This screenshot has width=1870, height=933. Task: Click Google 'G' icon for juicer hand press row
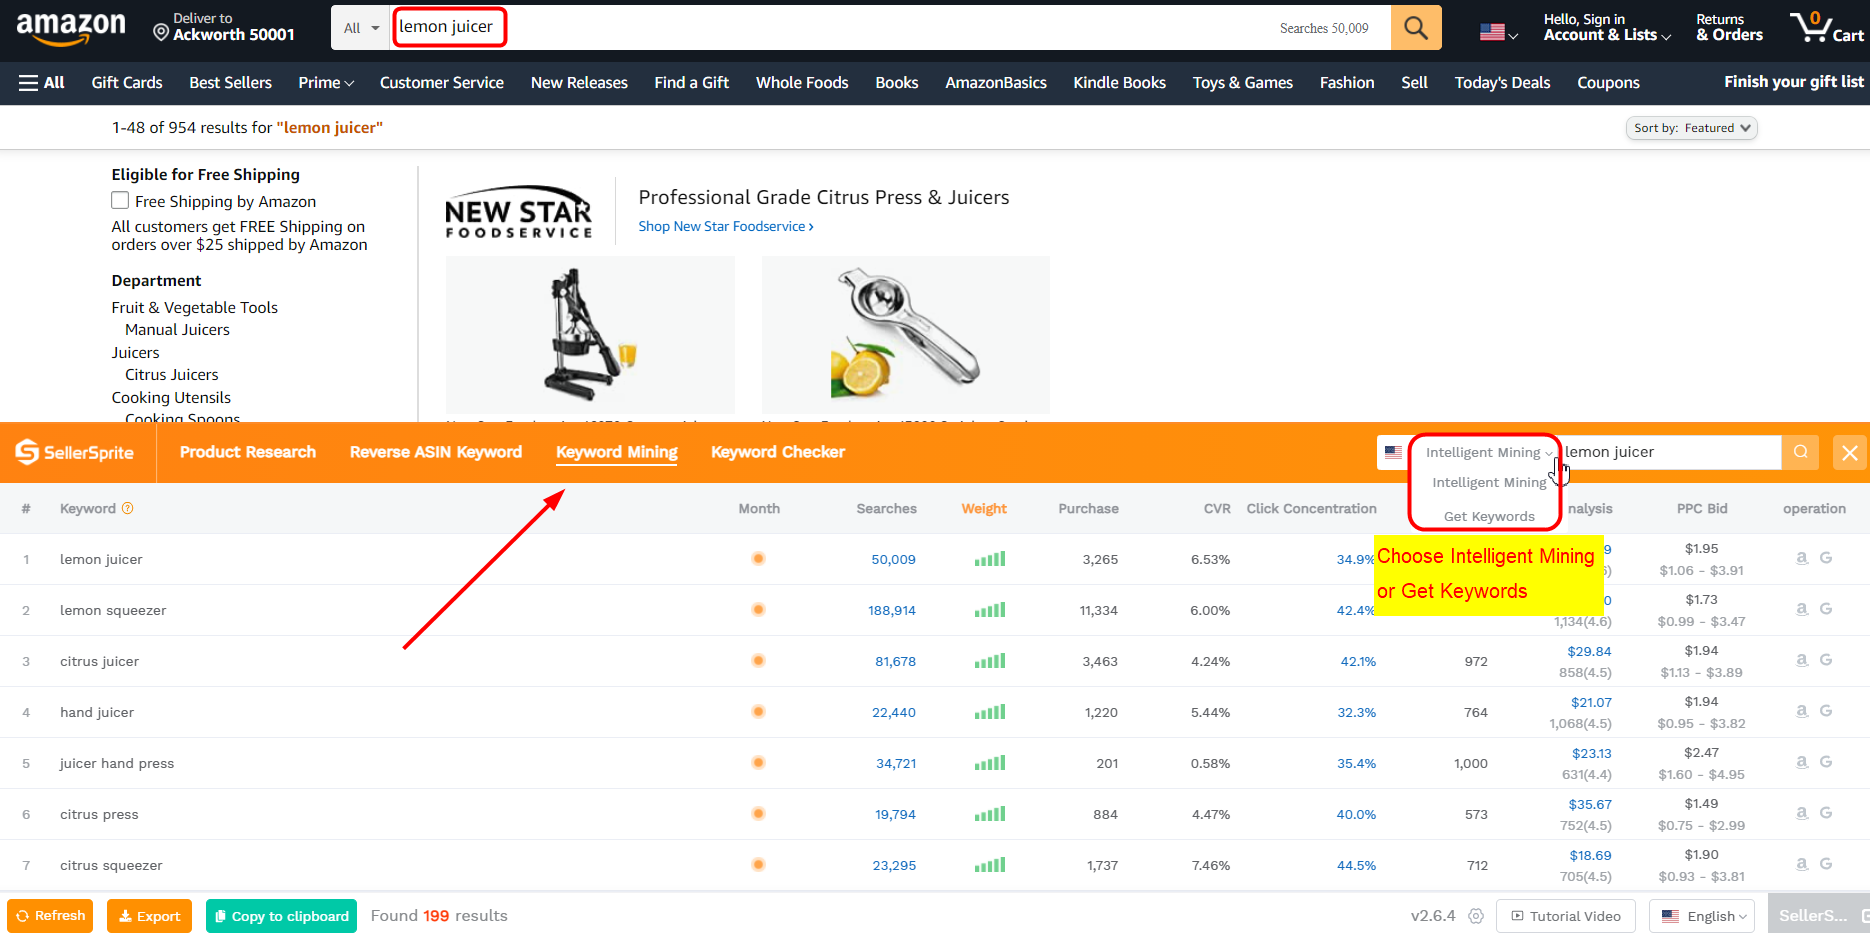click(x=1826, y=762)
